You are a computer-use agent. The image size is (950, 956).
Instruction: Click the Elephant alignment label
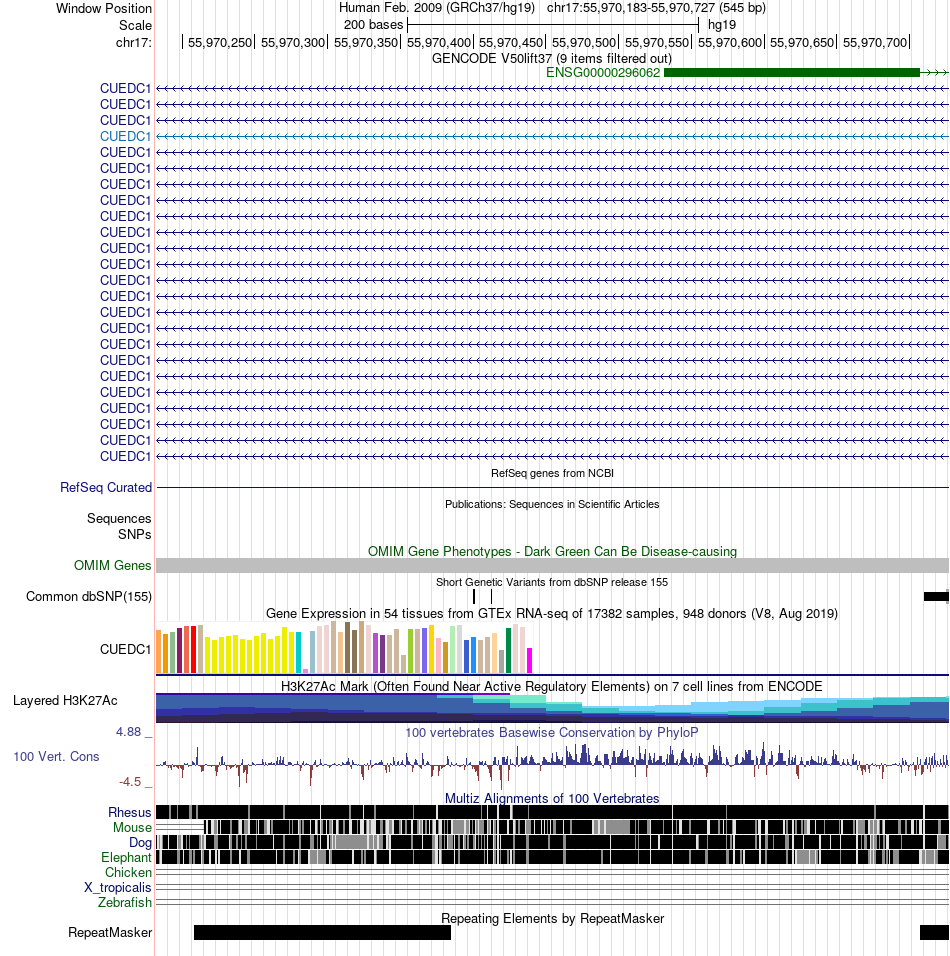126,858
